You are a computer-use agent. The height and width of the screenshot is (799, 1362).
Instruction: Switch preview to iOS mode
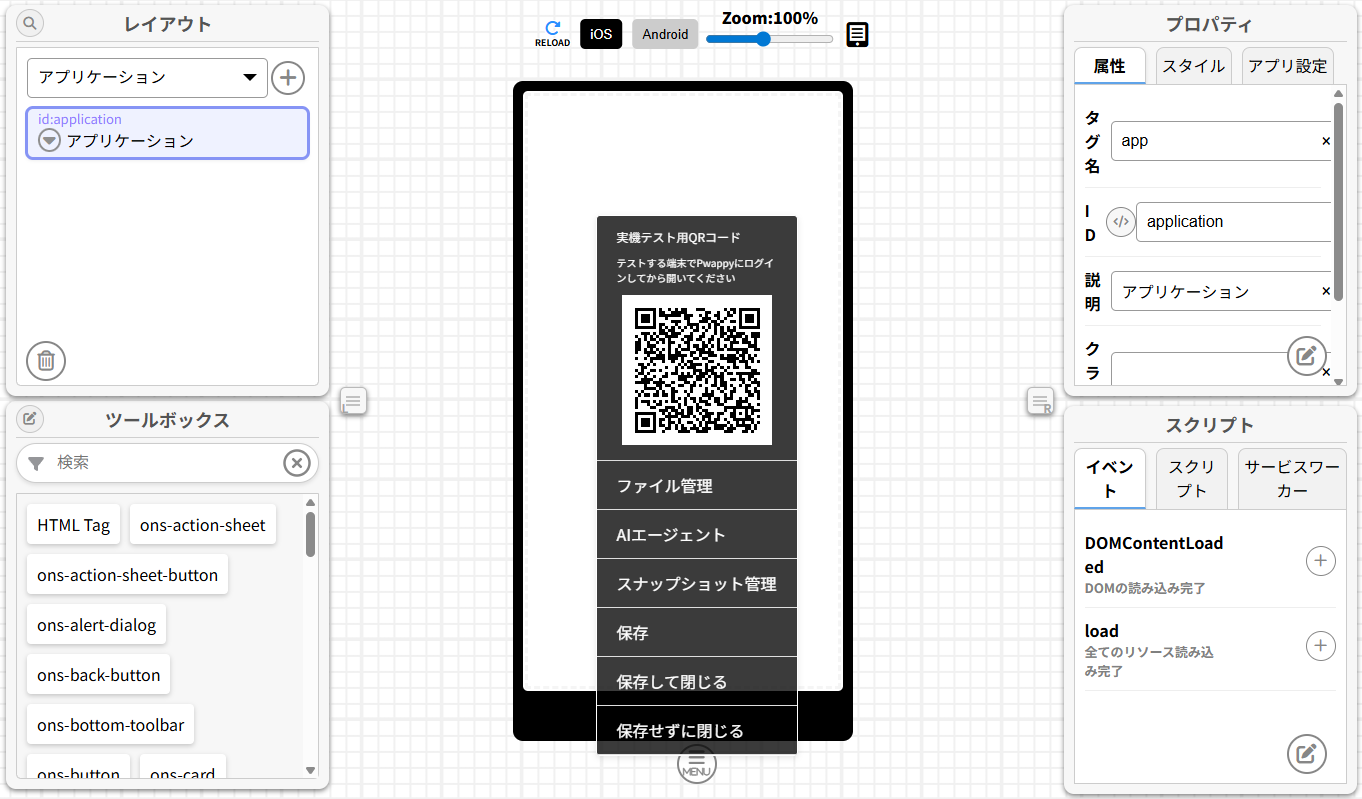pyautogui.click(x=601, y=34)
